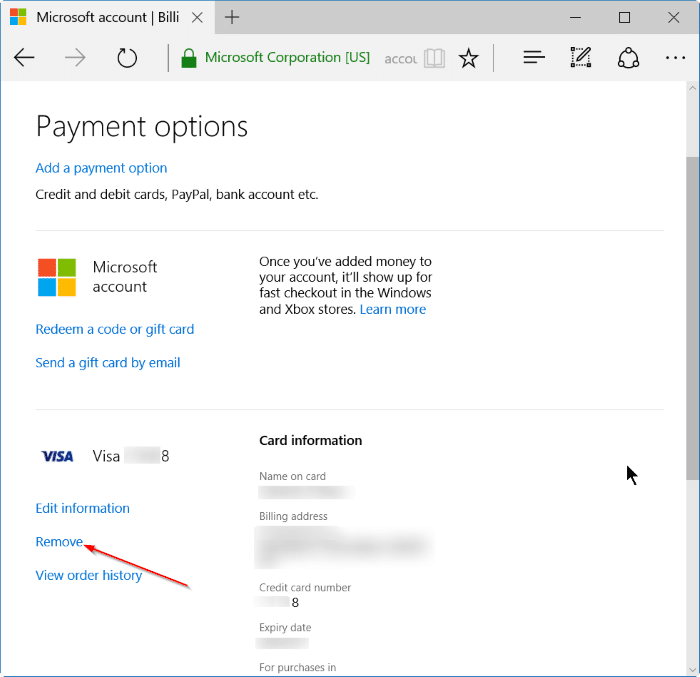The height and width of the screenshot is (677, 700).
Task: Click the Microsoft logo favicon in tab
Action: coord(18,17)
